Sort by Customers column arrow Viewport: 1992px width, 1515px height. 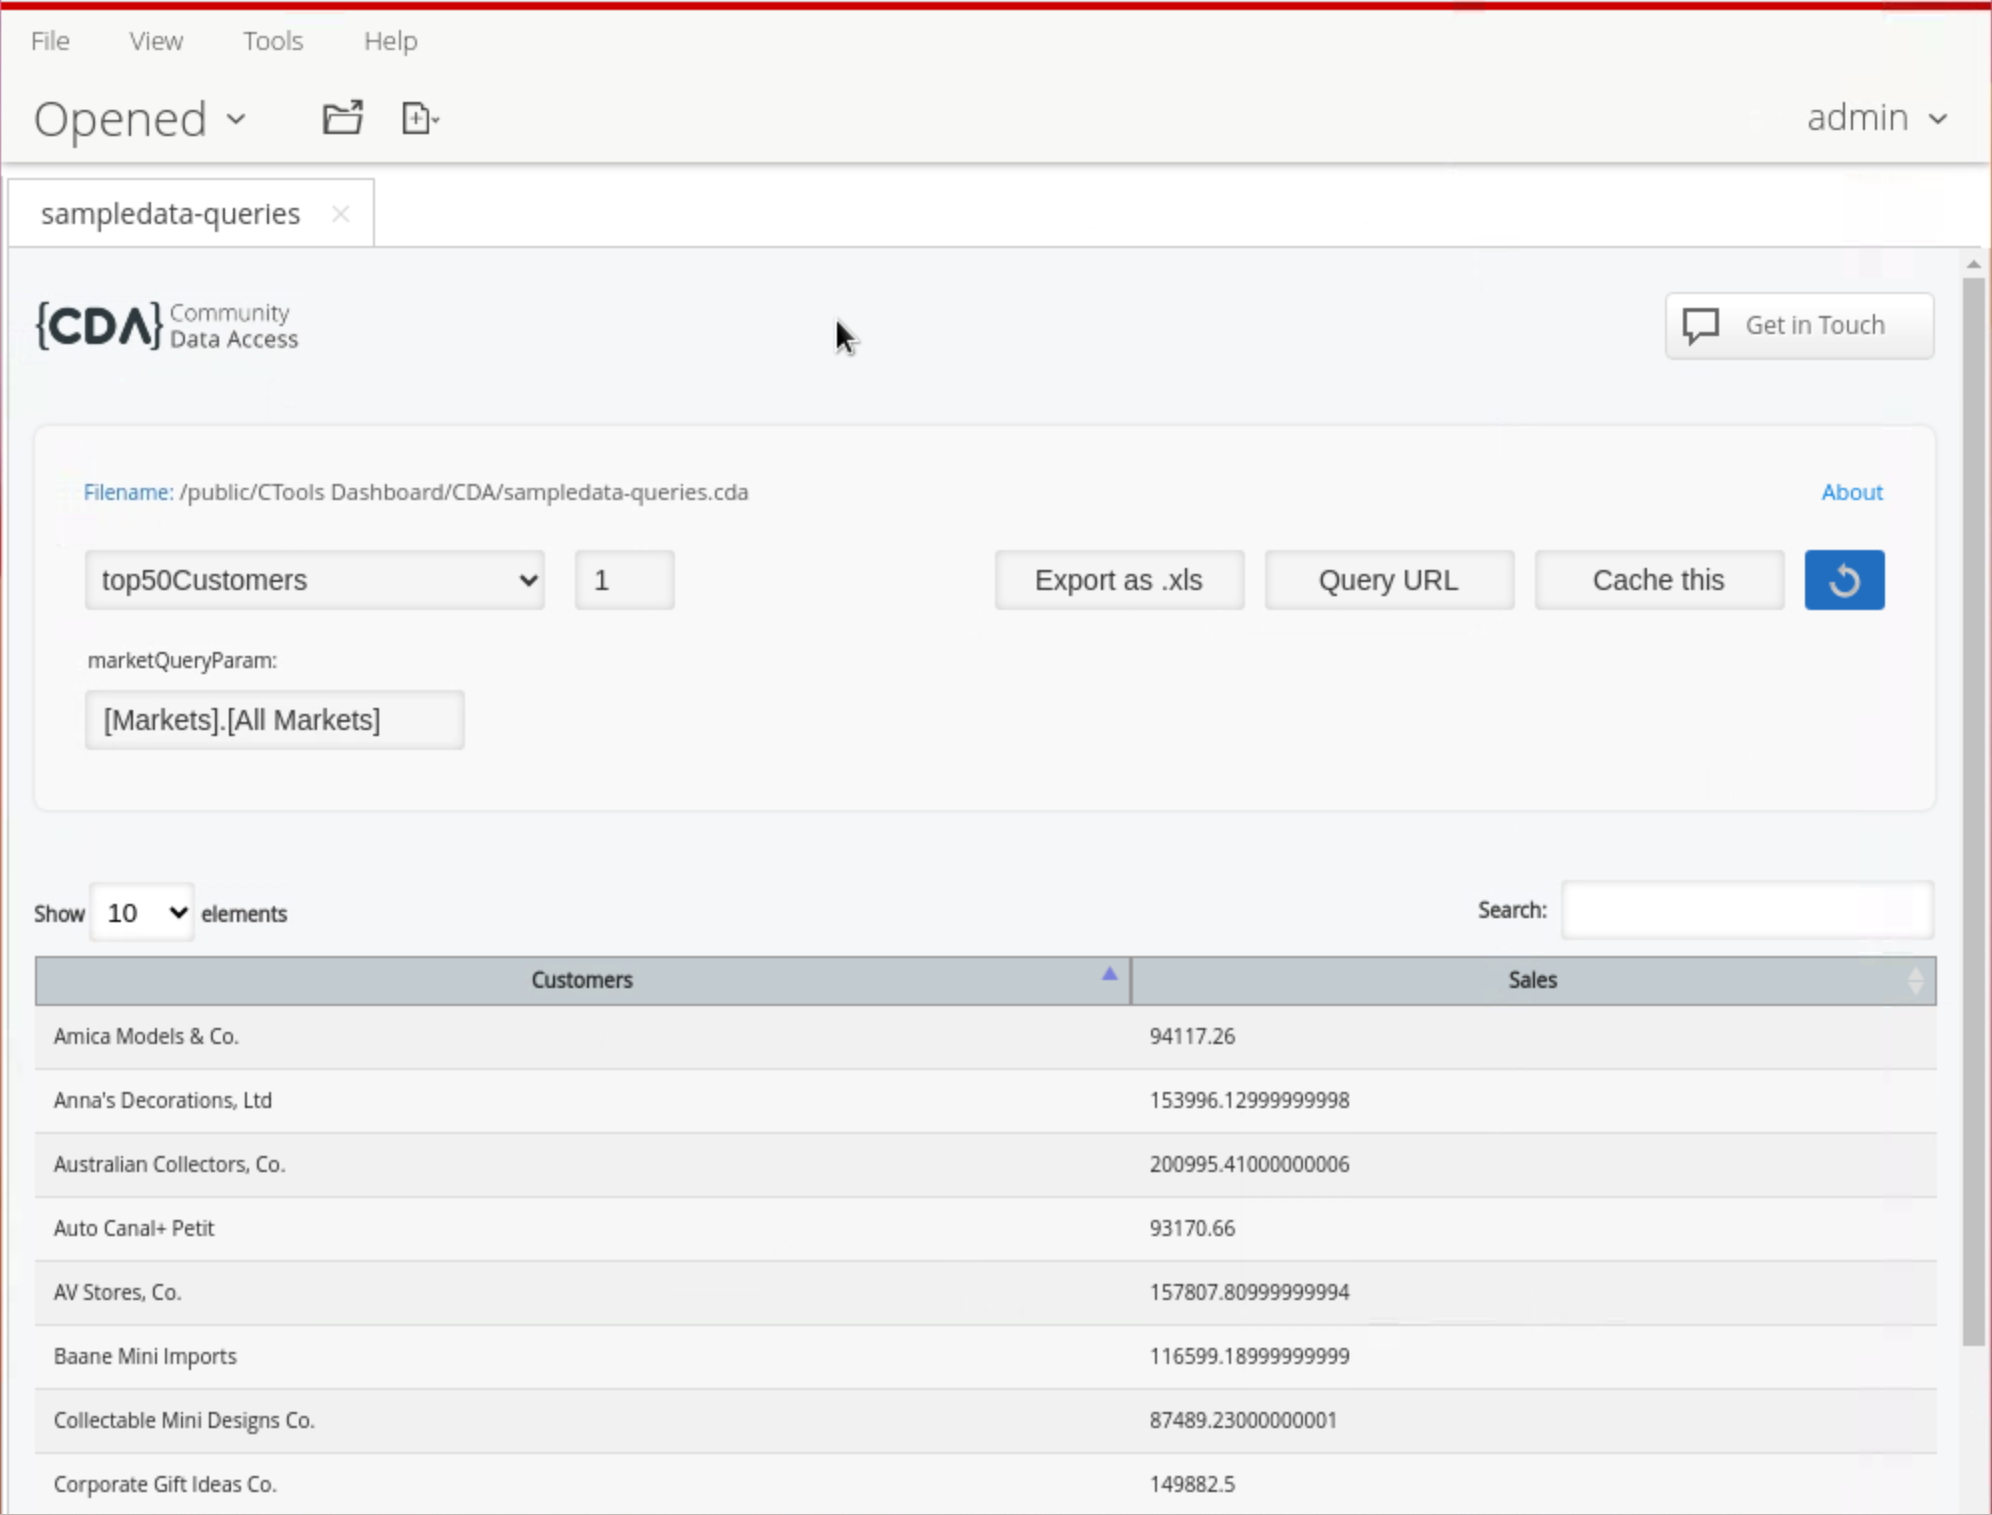pyautogui.click(x=1109, y=974)
